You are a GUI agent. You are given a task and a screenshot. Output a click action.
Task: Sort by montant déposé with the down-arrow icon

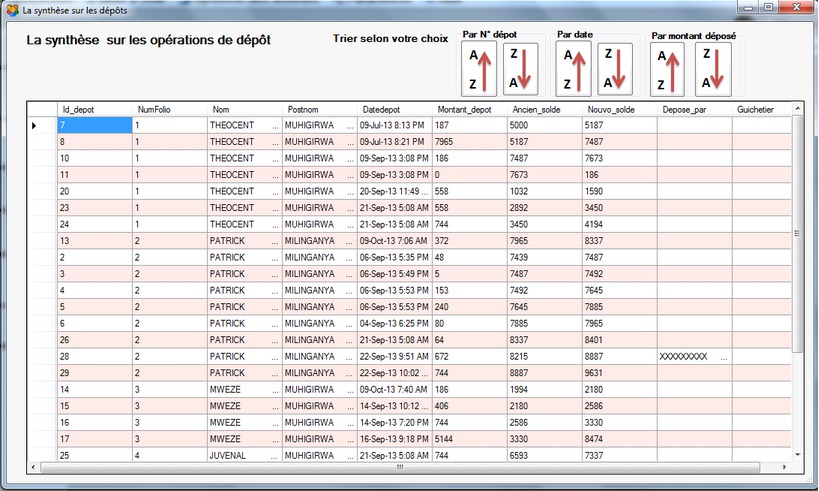[x=712, y=70]
